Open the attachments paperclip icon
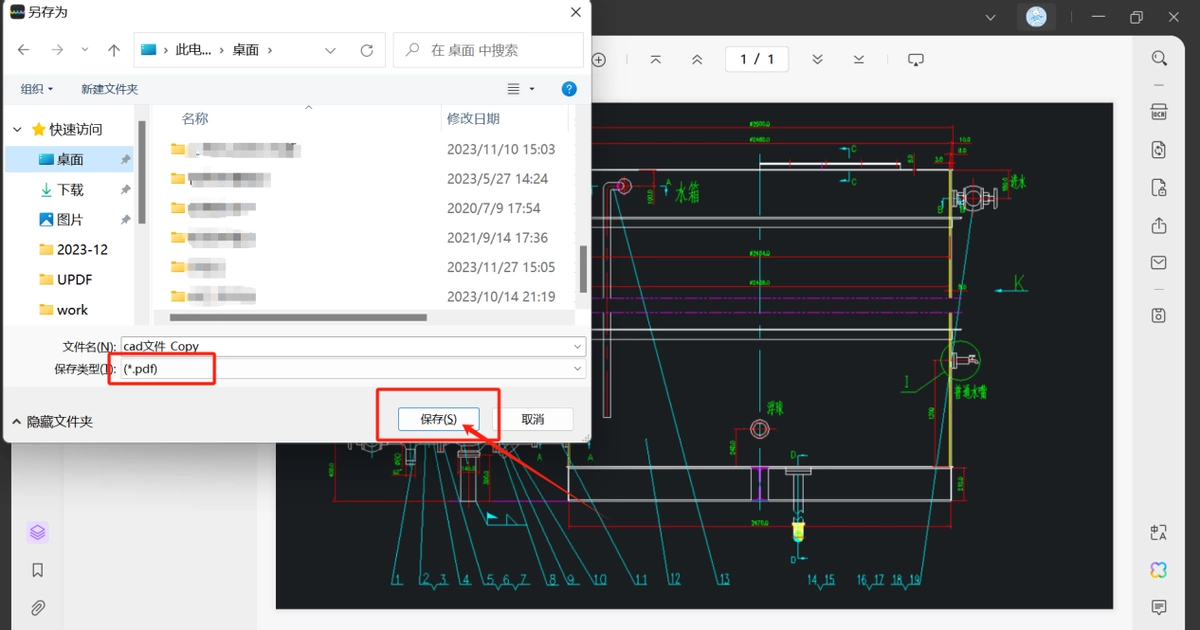 pyautogui.click(x=37, y=607)
